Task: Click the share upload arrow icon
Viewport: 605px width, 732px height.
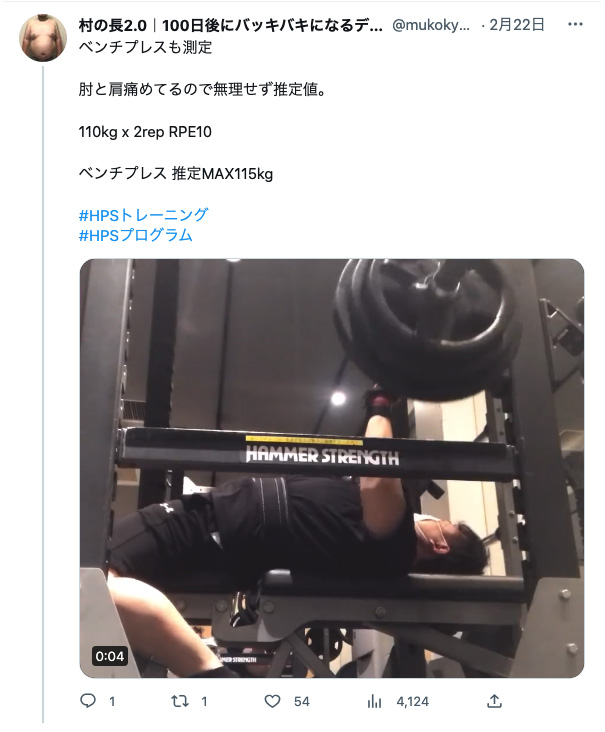Action: pos(494,701)
